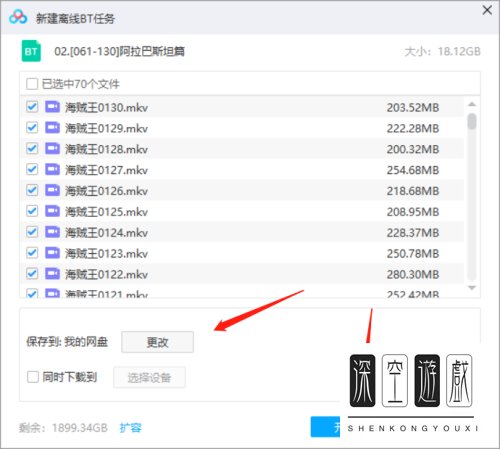Click the 选择设备 button
The image size is (500, 449).
pyautogui.click(x=149, y=377)
